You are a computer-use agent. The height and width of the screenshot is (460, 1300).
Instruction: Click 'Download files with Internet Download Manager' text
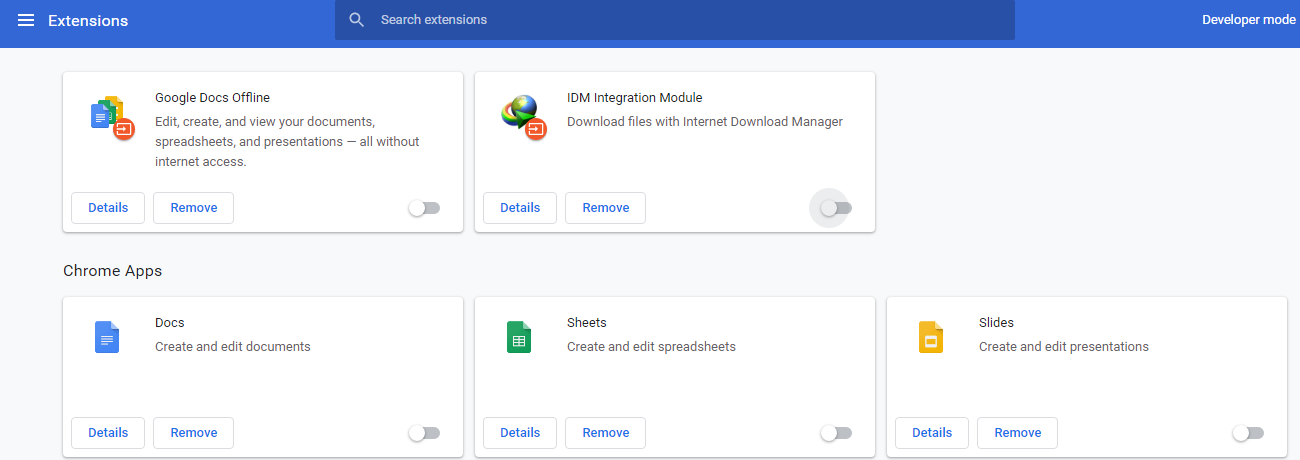coord(705,122)
